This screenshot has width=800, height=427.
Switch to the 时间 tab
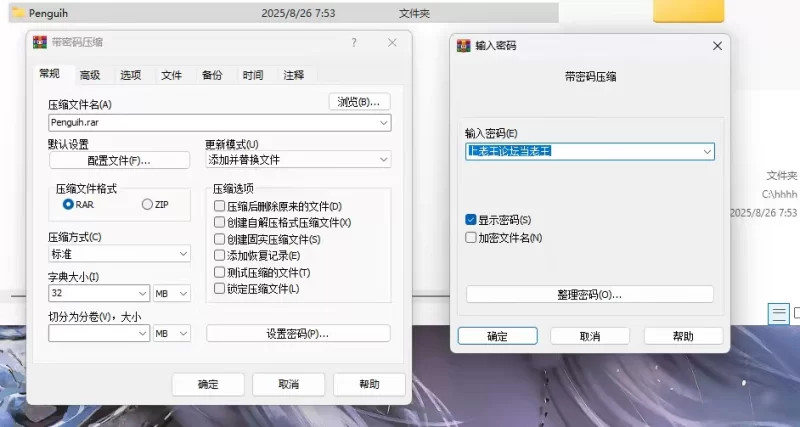(253, 76)
